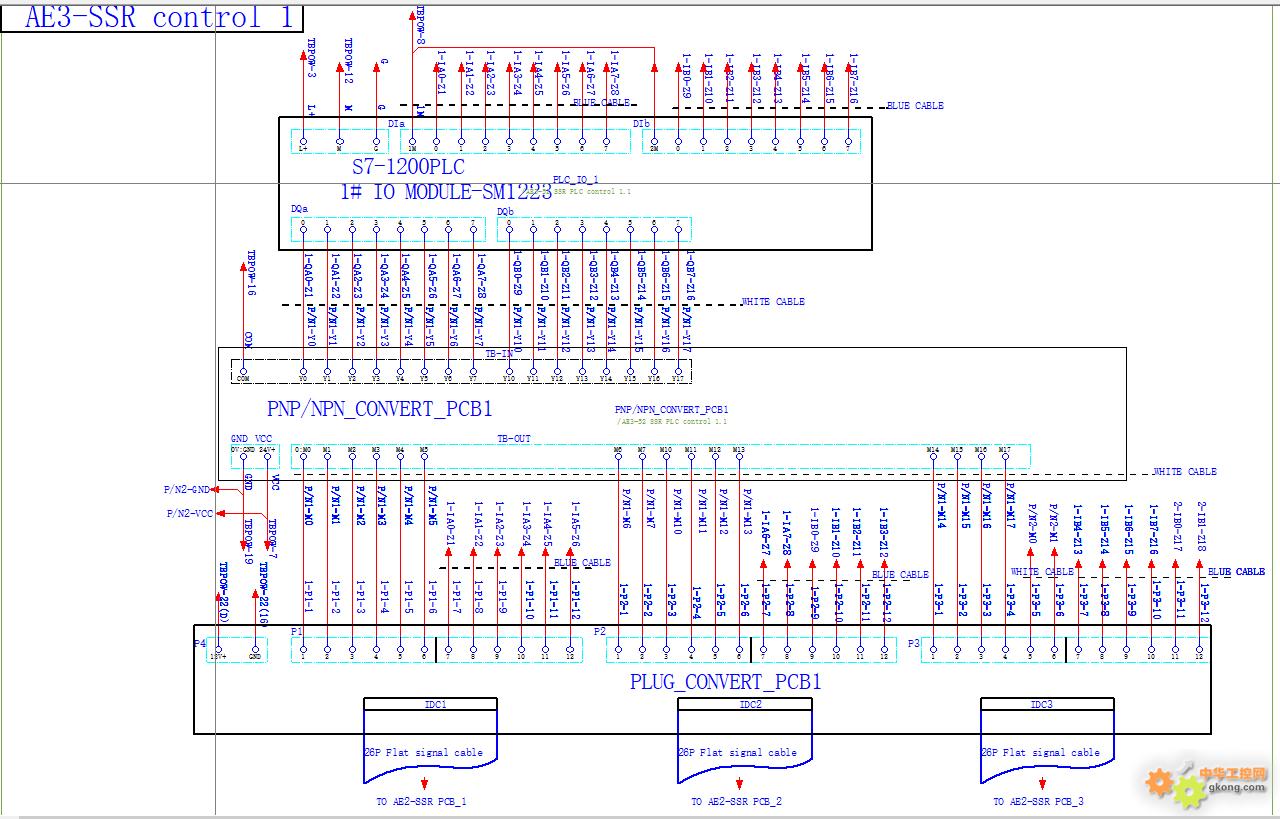Select the 'PLC_IO_1' reference label

click(x=575, y=180)
